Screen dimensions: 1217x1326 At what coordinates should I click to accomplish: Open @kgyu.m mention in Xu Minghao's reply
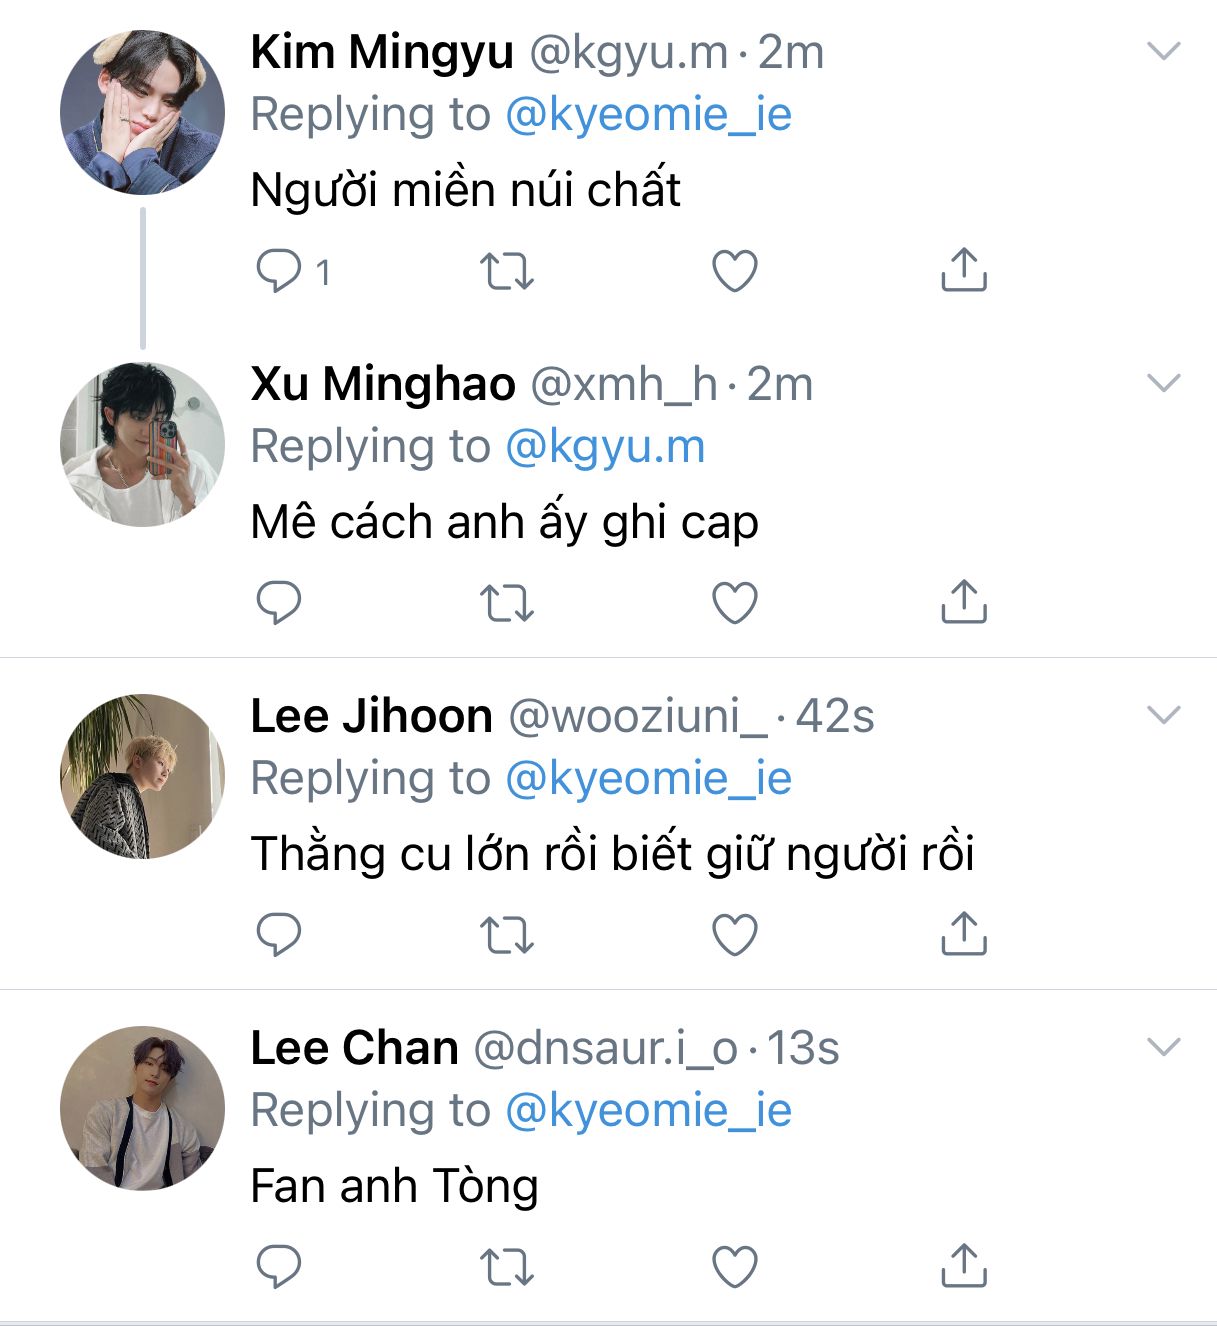[605, 447]
